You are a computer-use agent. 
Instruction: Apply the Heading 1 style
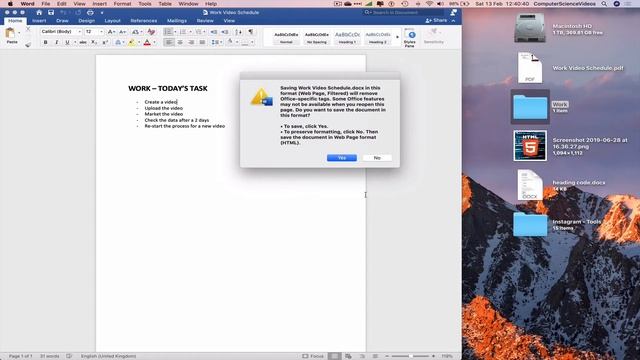[347, 38]
